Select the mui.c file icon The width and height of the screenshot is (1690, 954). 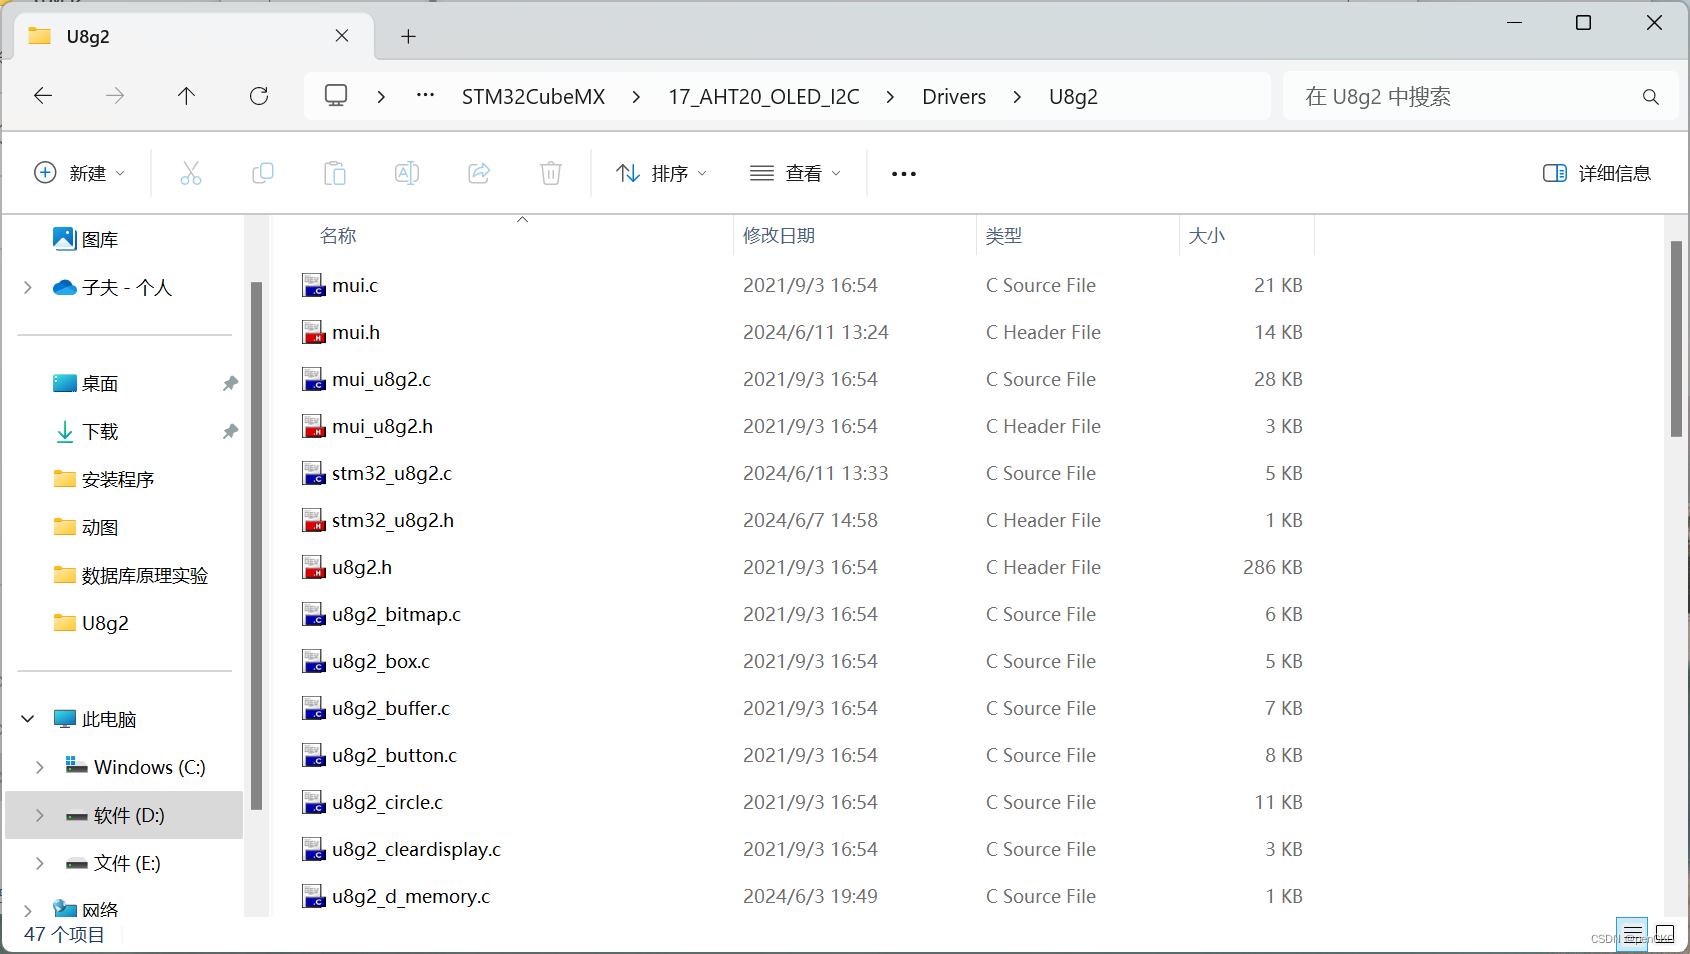tap(314, 285)
